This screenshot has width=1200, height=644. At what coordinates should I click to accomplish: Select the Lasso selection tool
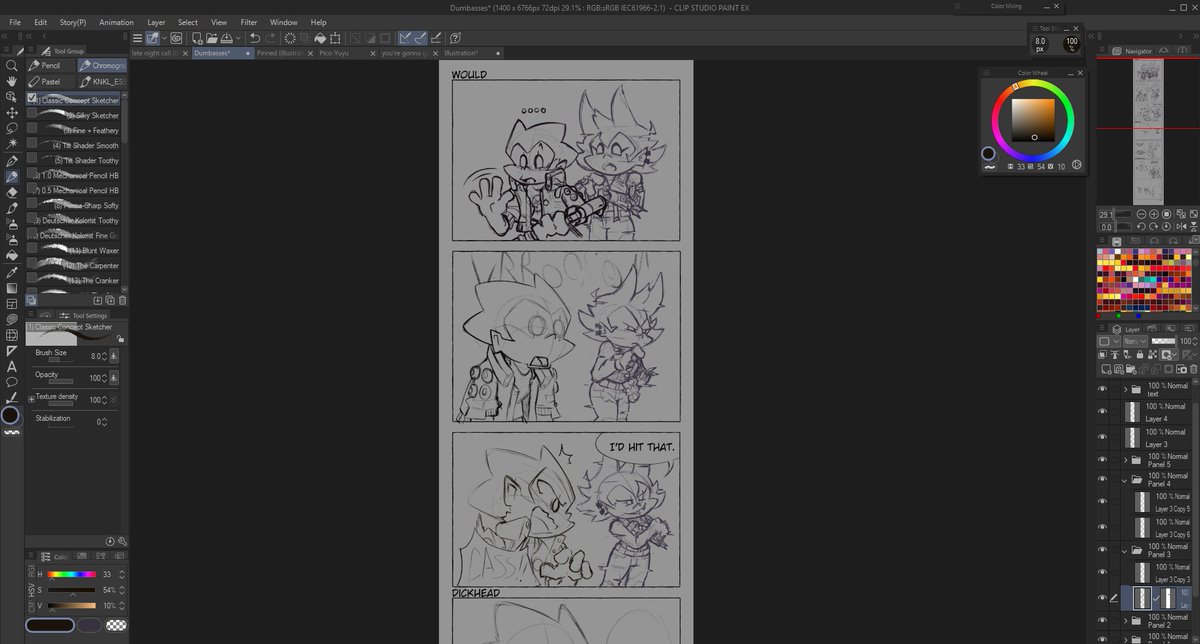click(11, 128)
